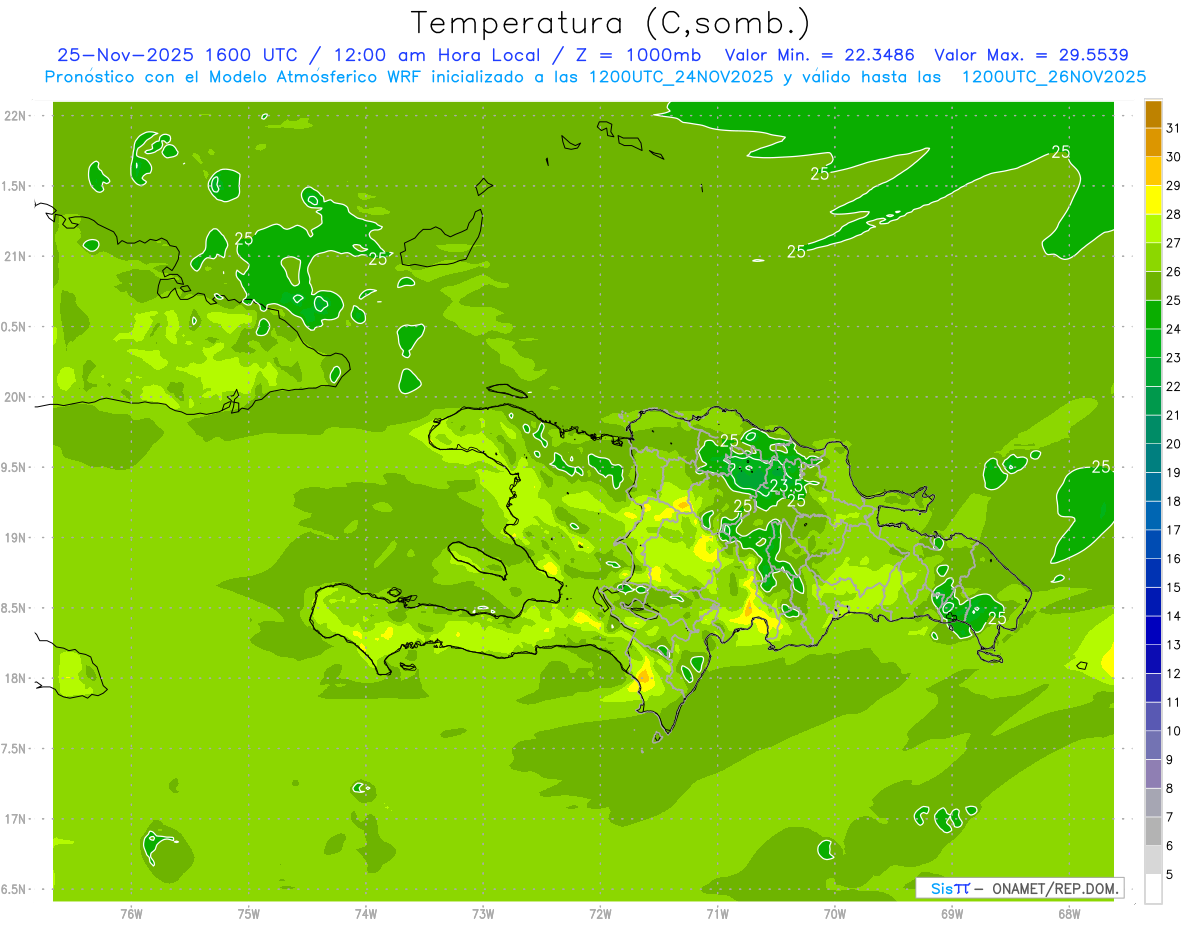This screenshot has height=927, width=1200.
Task: Click the legend value '30'
Action: 1174,157
